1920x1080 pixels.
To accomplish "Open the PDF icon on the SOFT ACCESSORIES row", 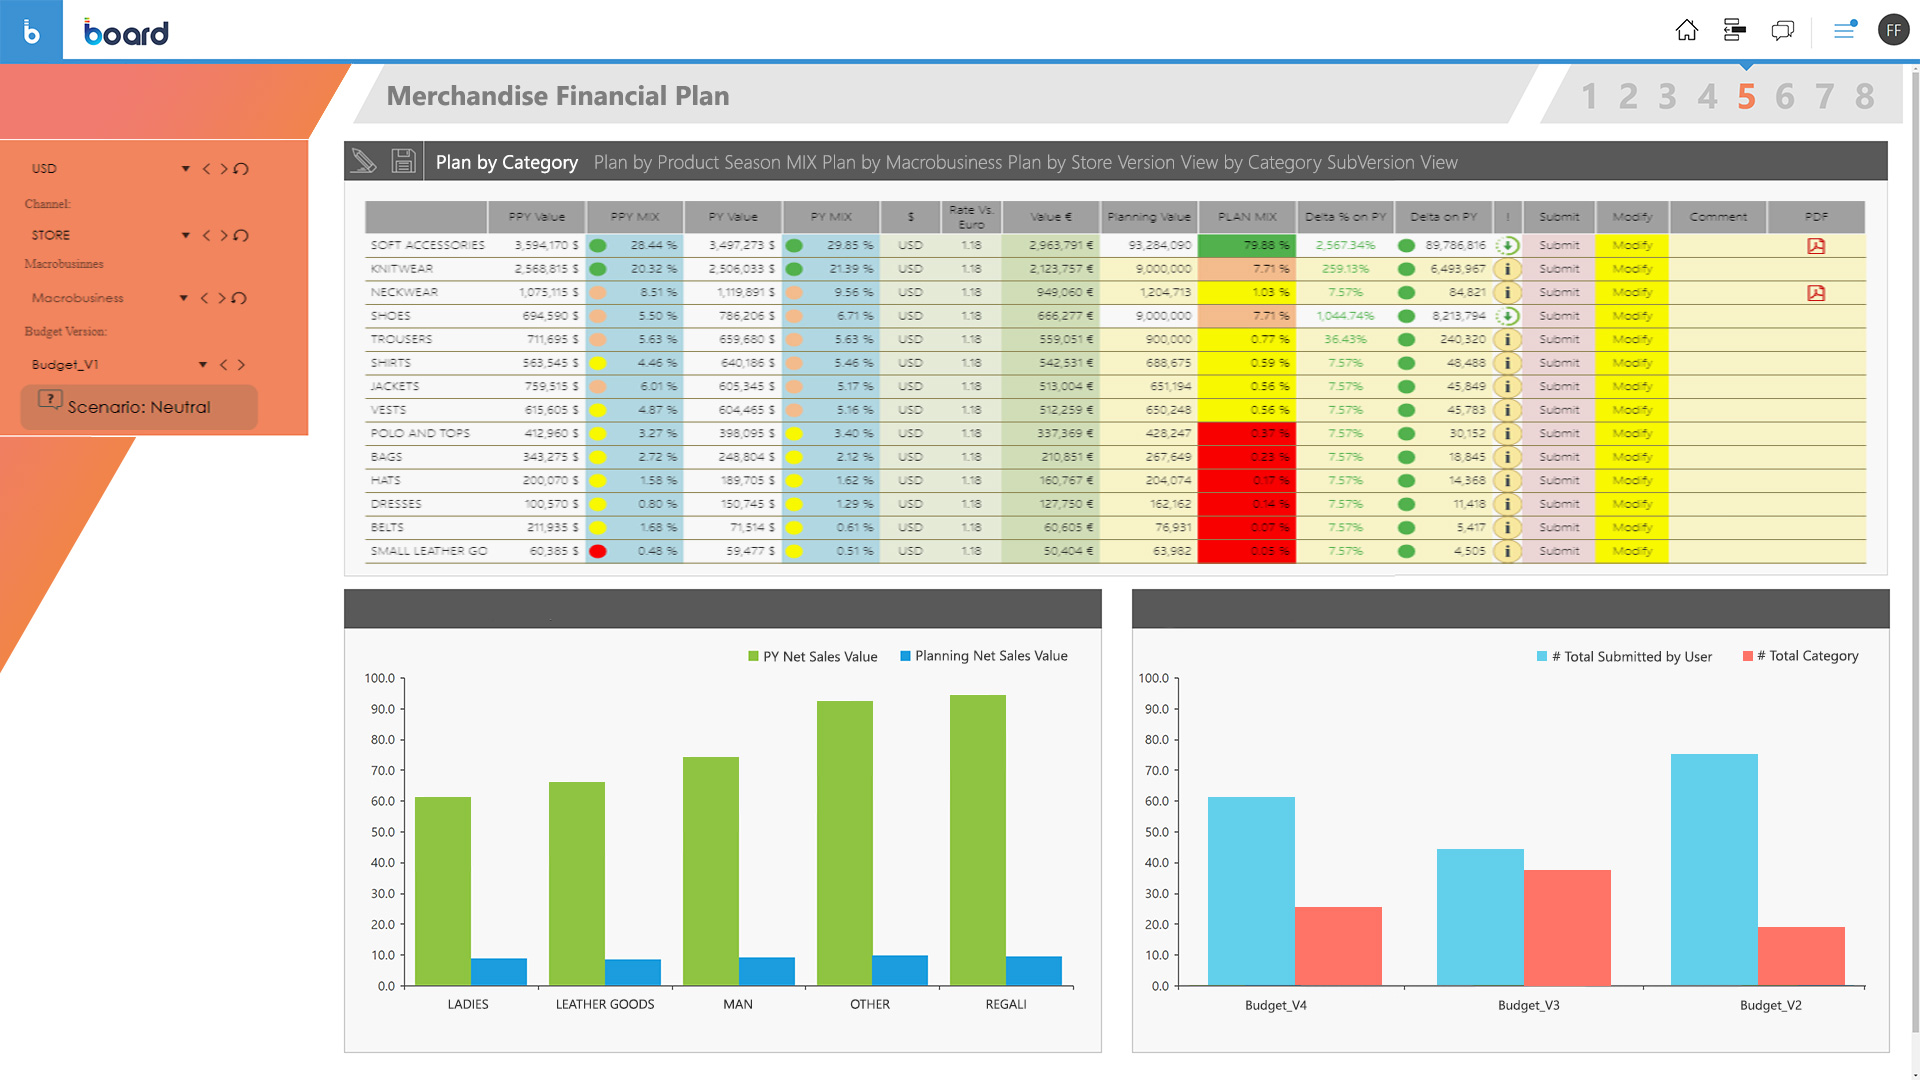I will click(1816, 245).
